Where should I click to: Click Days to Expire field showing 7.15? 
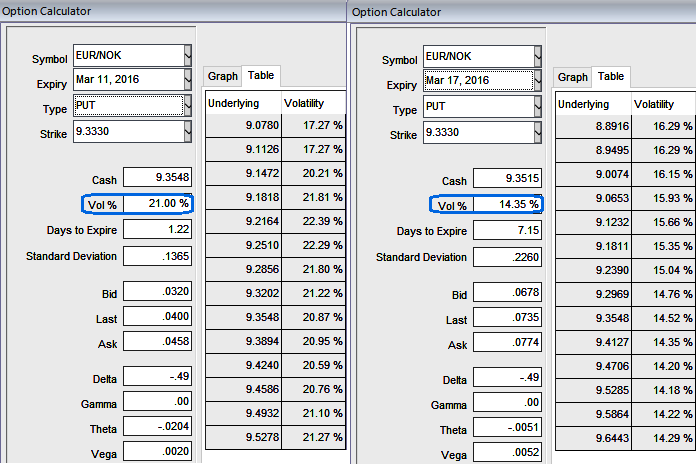(x=508, y=231)
